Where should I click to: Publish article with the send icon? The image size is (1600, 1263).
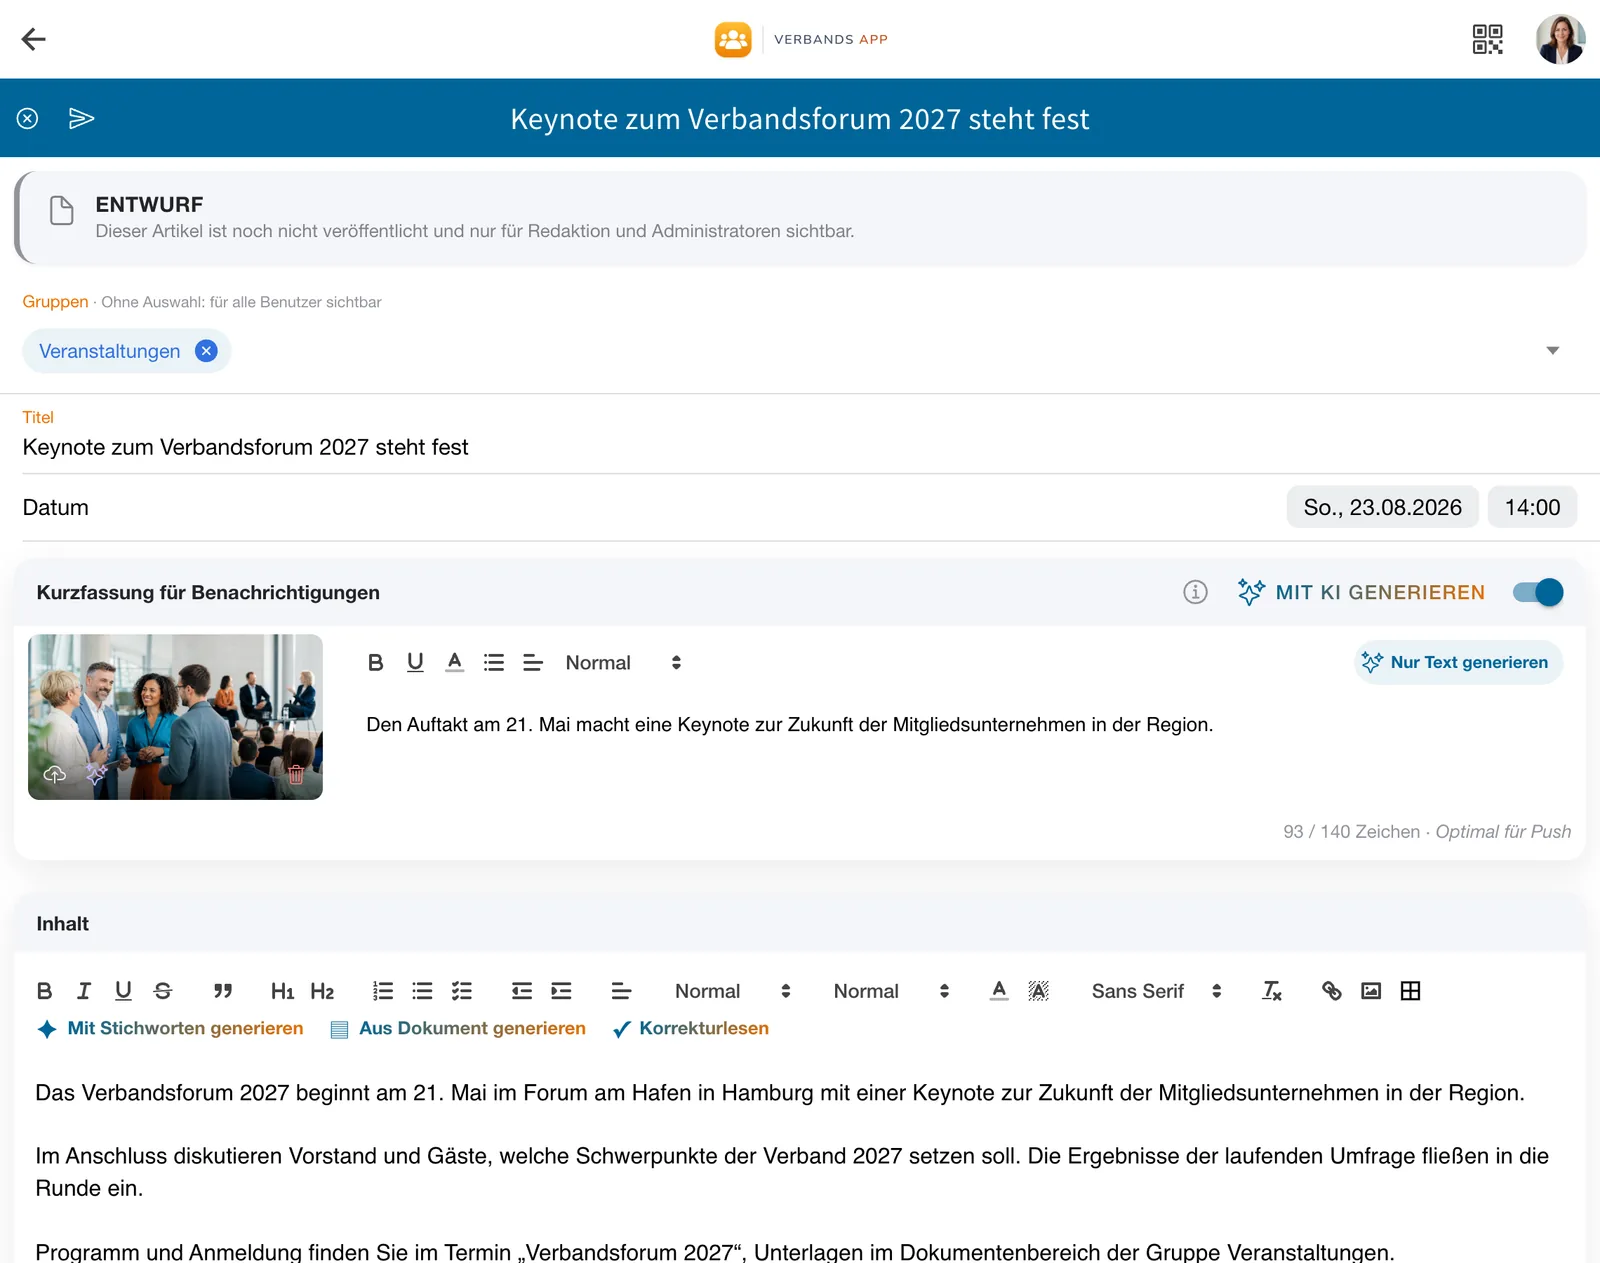tap(81, 119)
